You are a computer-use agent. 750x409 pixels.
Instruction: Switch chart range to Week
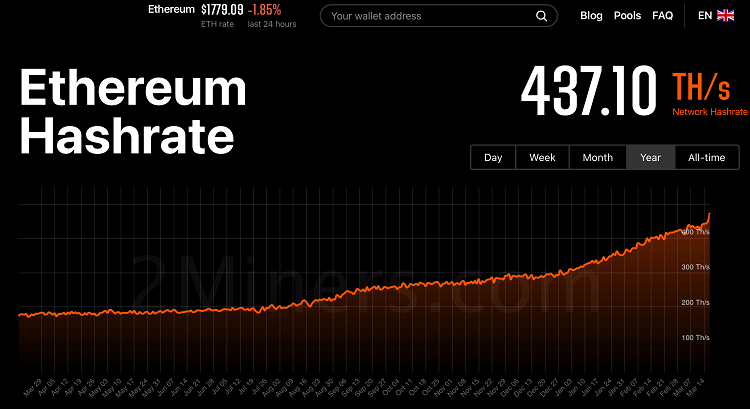coord(542,157)
